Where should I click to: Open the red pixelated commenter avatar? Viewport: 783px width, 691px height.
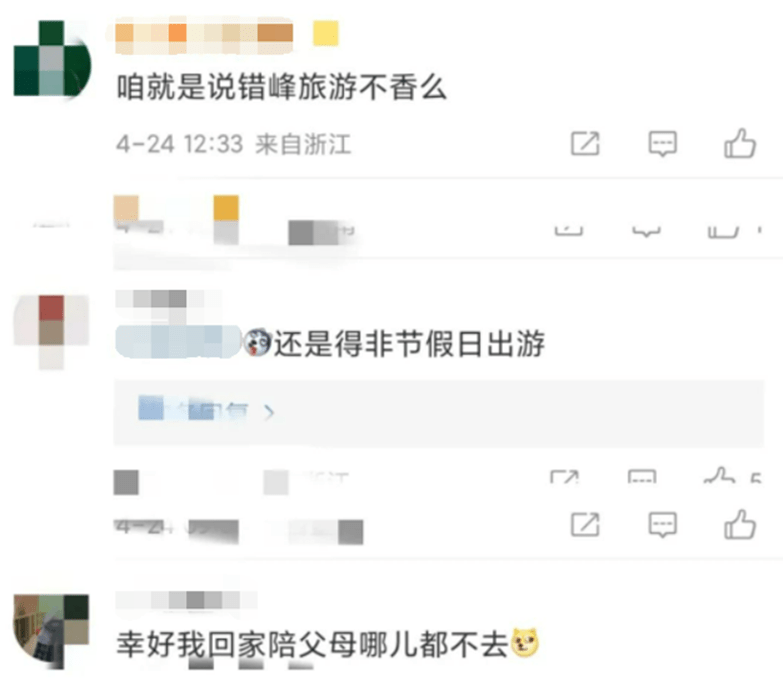point(51,332)
